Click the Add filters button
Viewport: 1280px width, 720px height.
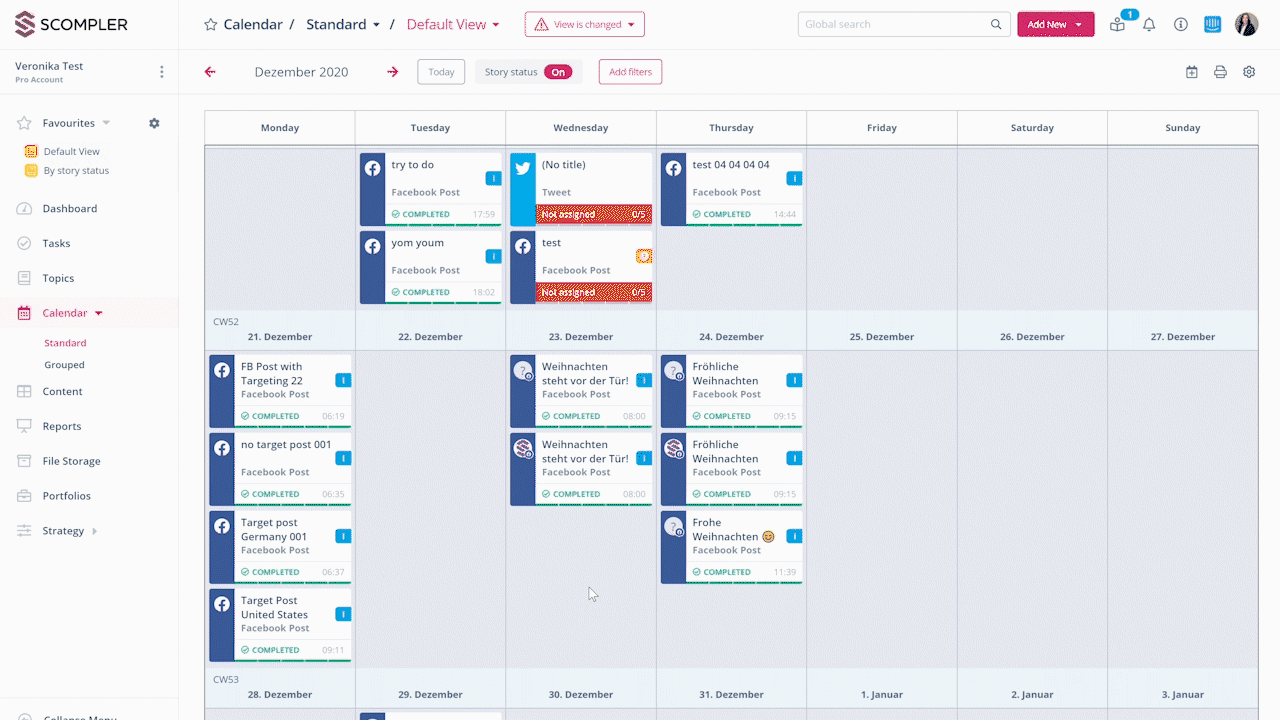pos(630,72)
